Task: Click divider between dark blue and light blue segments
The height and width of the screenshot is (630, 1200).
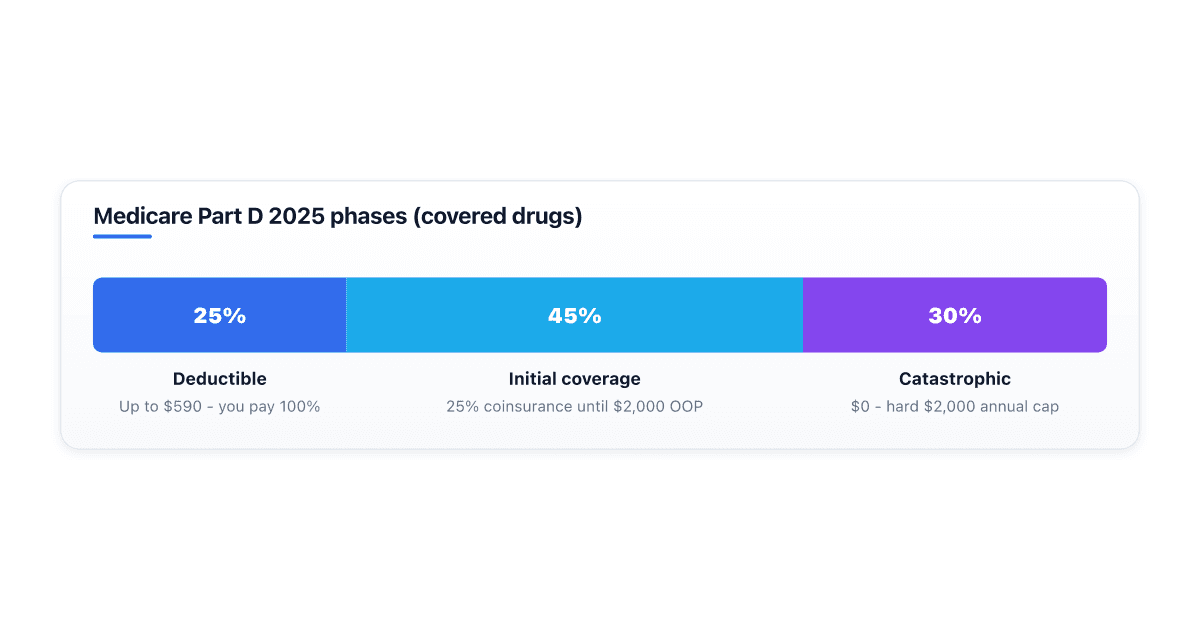Action: pos(347,315)
